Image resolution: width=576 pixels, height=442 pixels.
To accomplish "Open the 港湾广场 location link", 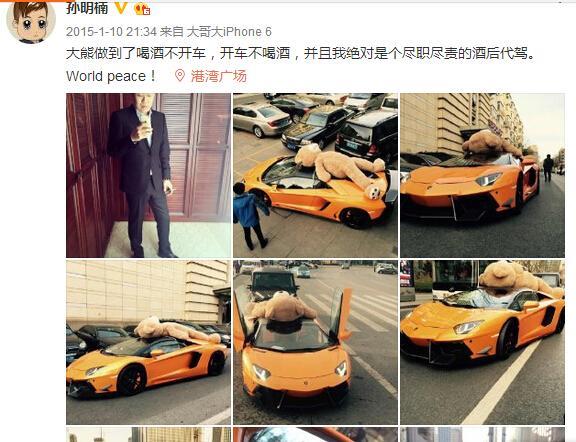I will coord(219,76).
